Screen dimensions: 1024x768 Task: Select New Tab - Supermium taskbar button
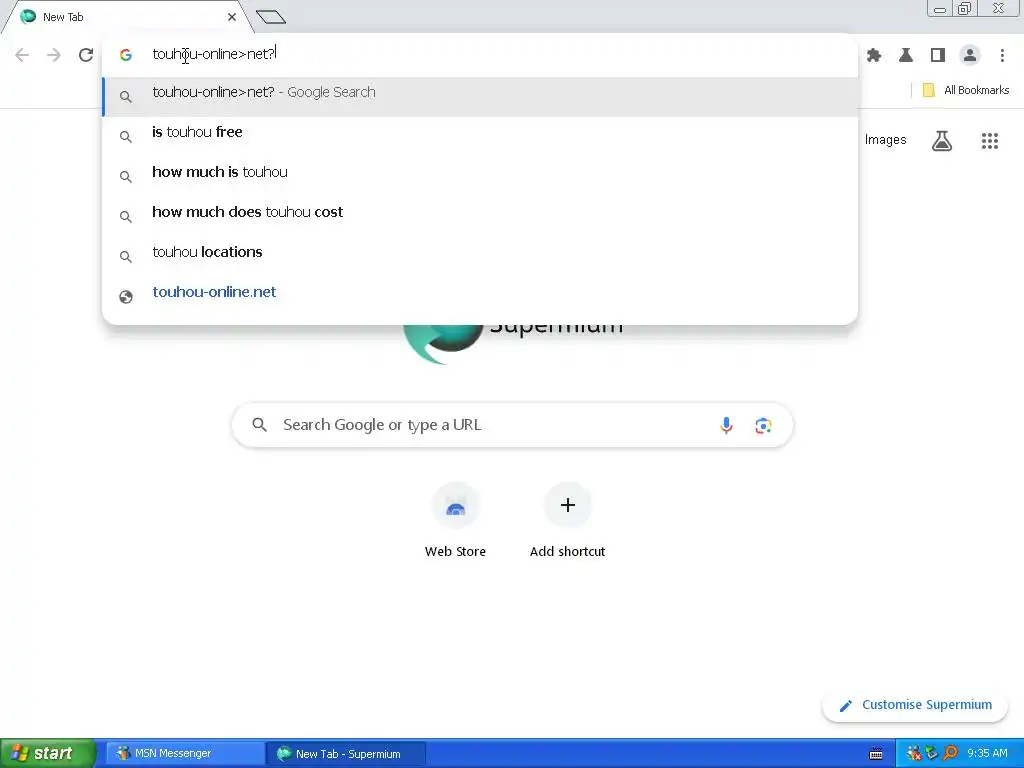[346, 754]
